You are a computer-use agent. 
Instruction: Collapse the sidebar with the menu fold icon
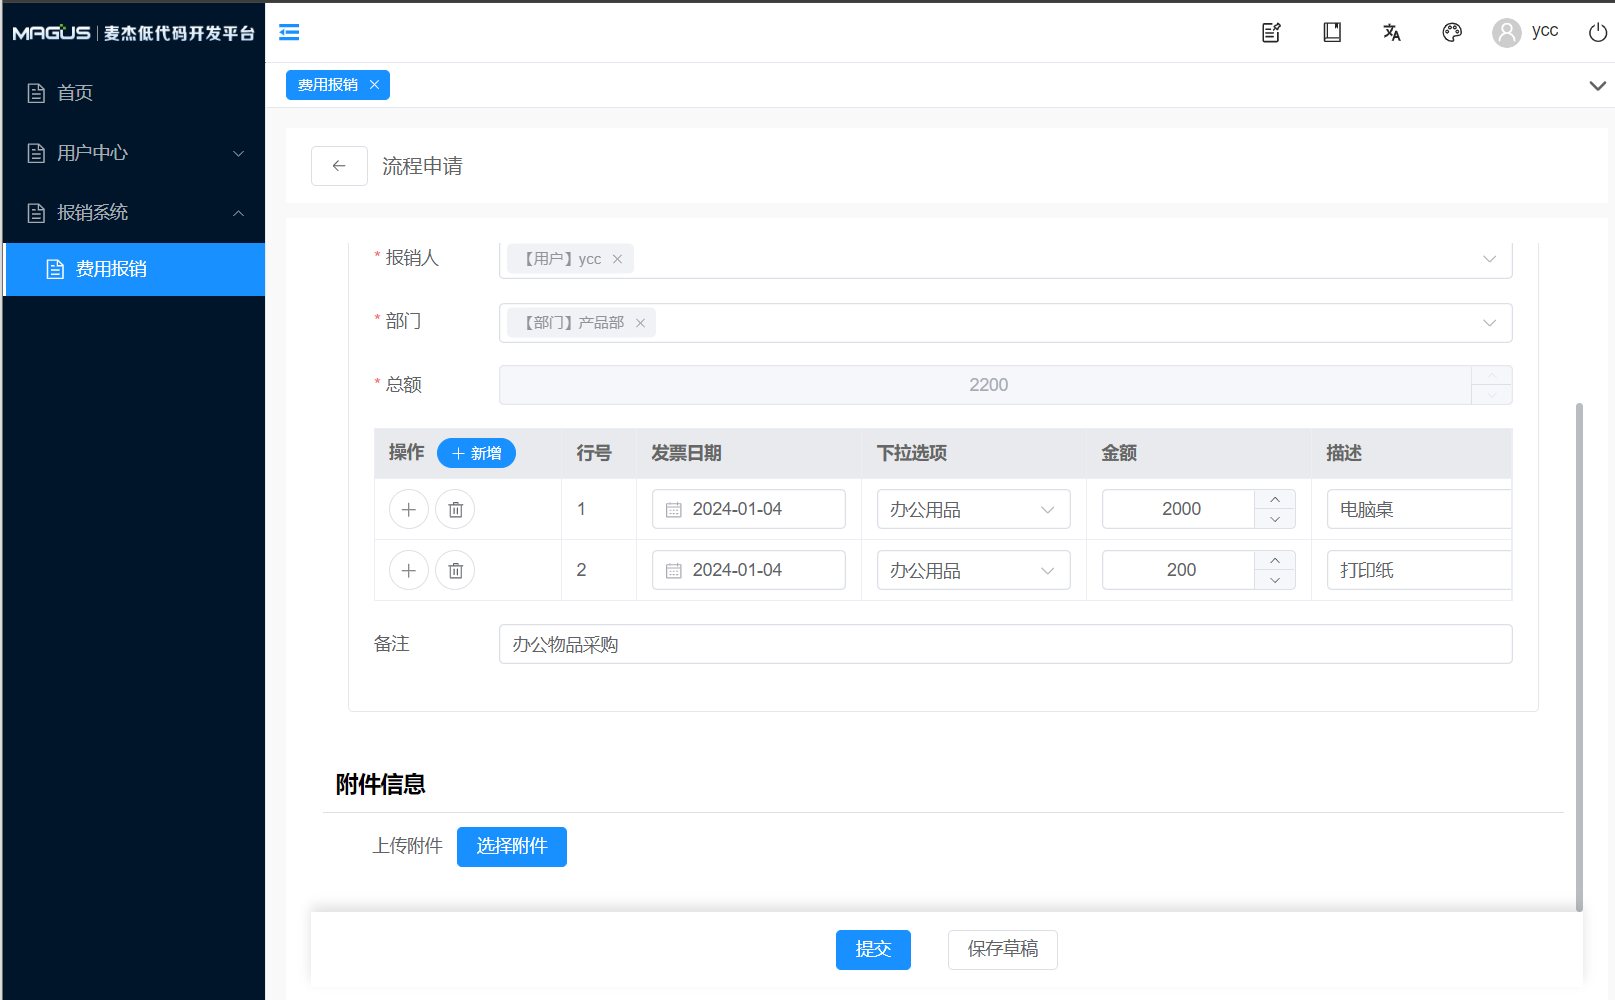click(x=289, y=33)
